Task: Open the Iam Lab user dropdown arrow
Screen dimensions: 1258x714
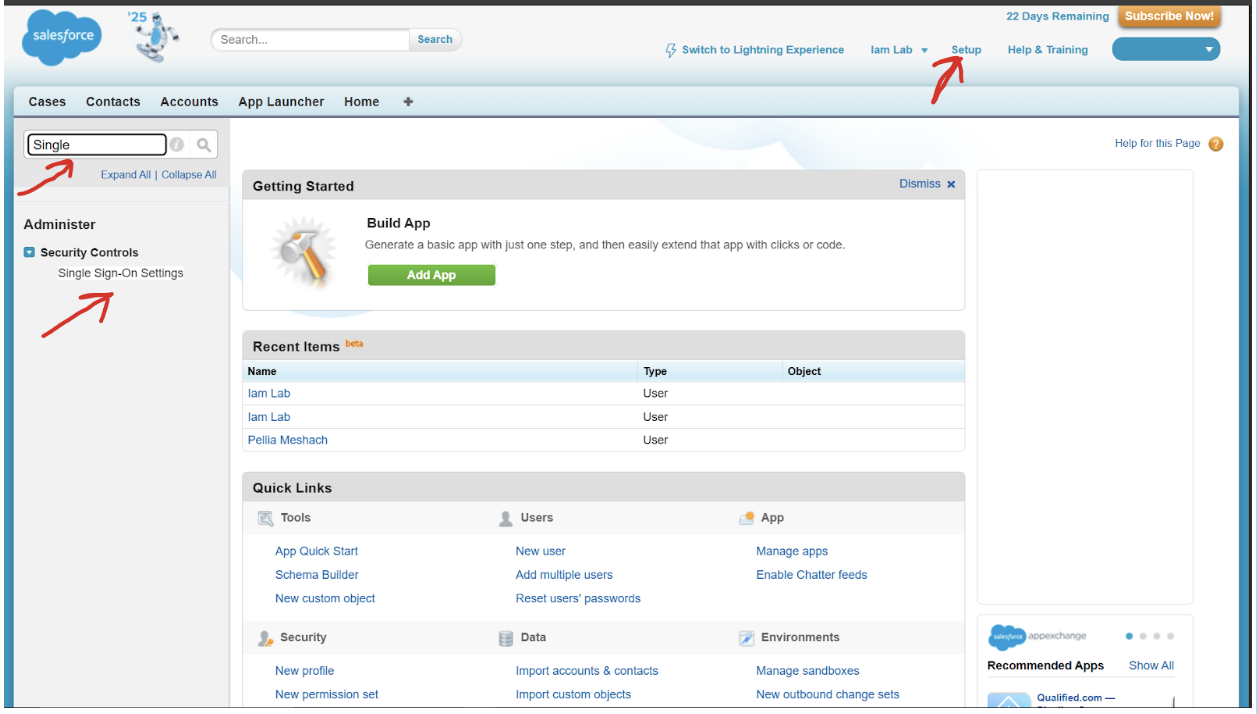Action: coord(924,50)
